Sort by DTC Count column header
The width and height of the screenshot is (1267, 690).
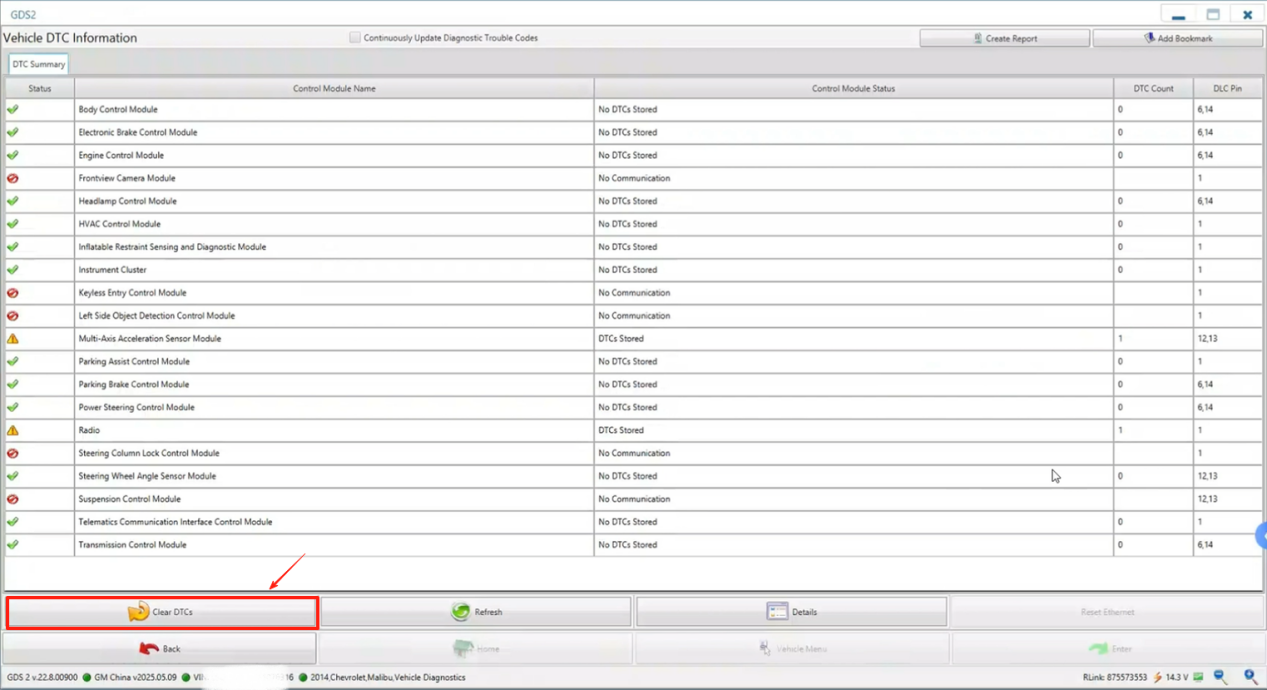(x=1153, y=88)
